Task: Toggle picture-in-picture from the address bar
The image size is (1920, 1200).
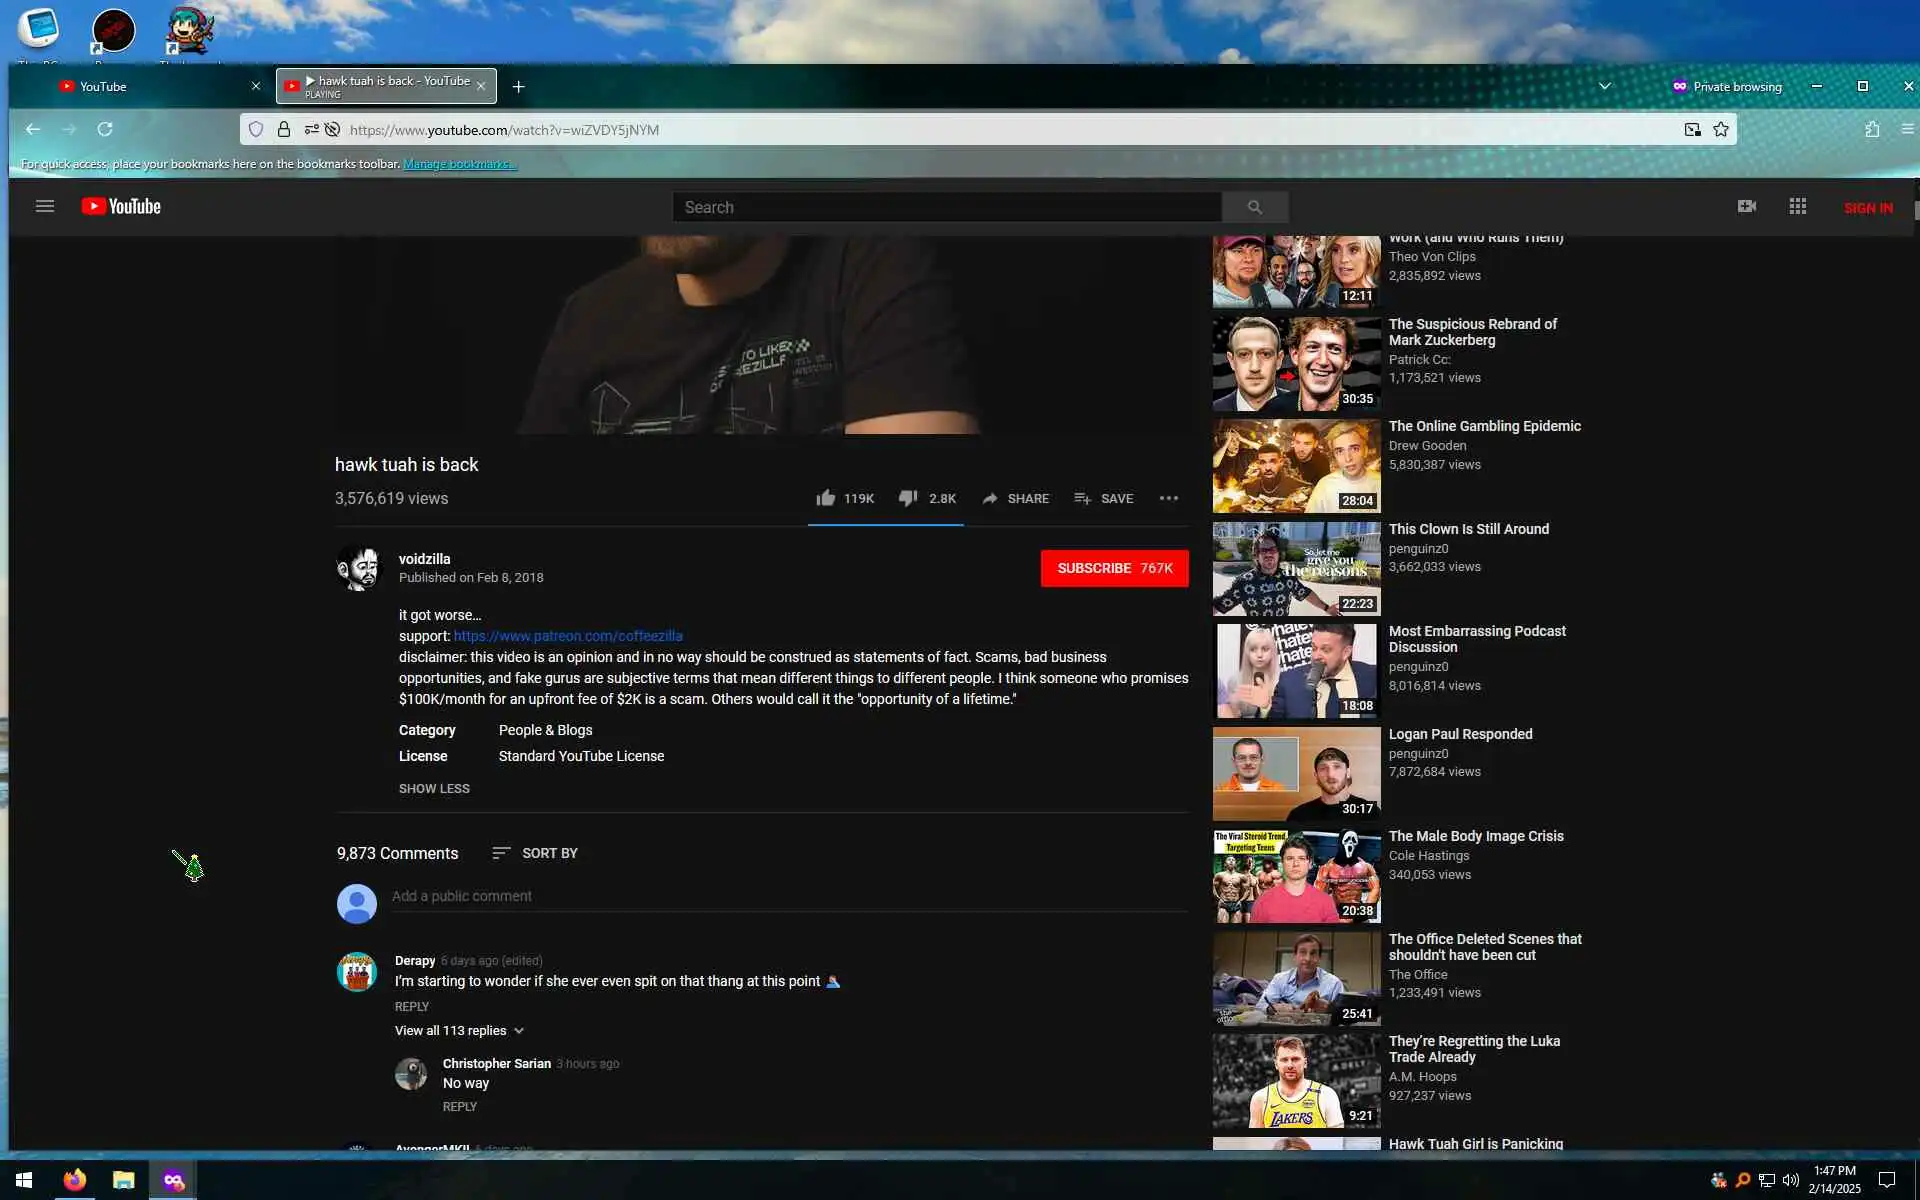Action: click(1692, 130)
